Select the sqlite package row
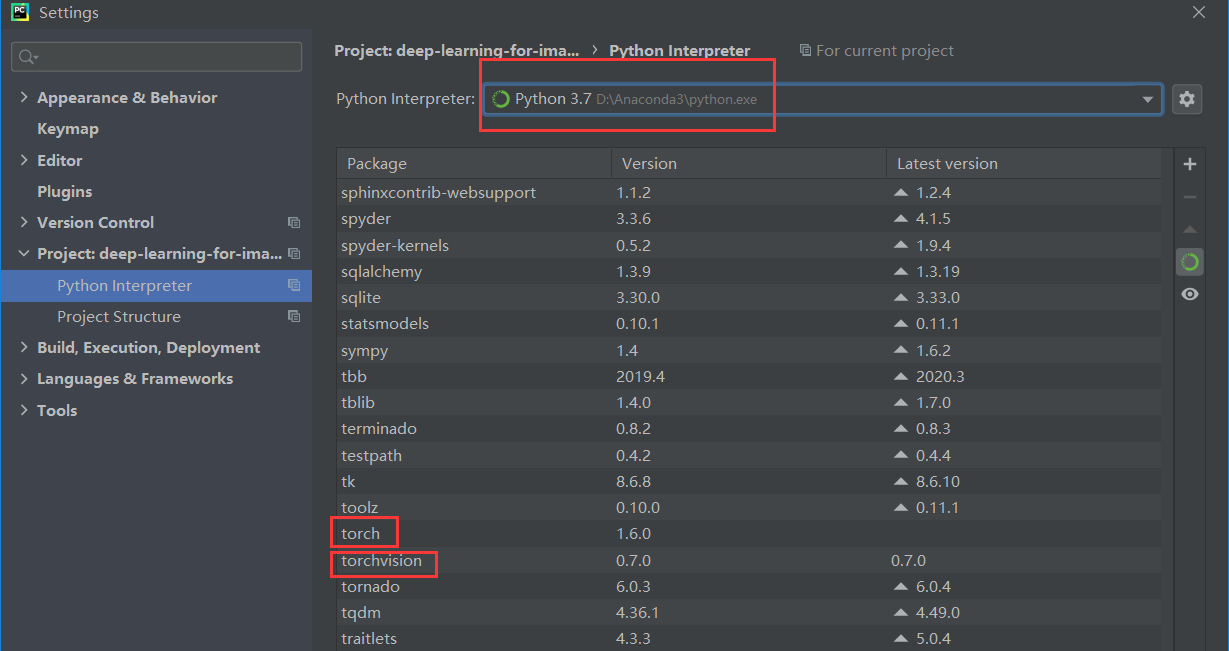 pyautogui.click(x=750, y=297)
